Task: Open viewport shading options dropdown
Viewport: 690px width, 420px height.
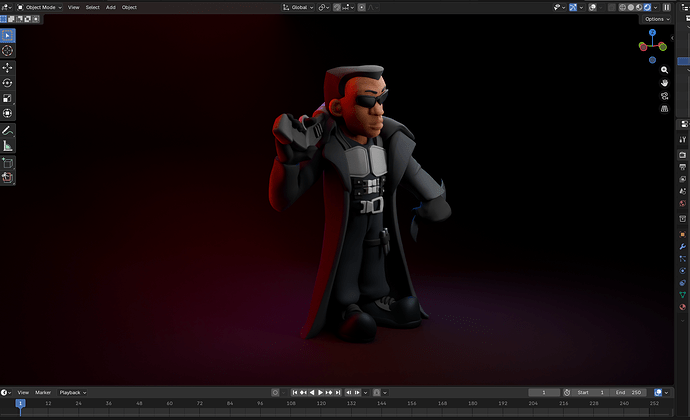Action: (x=656, y=7)
